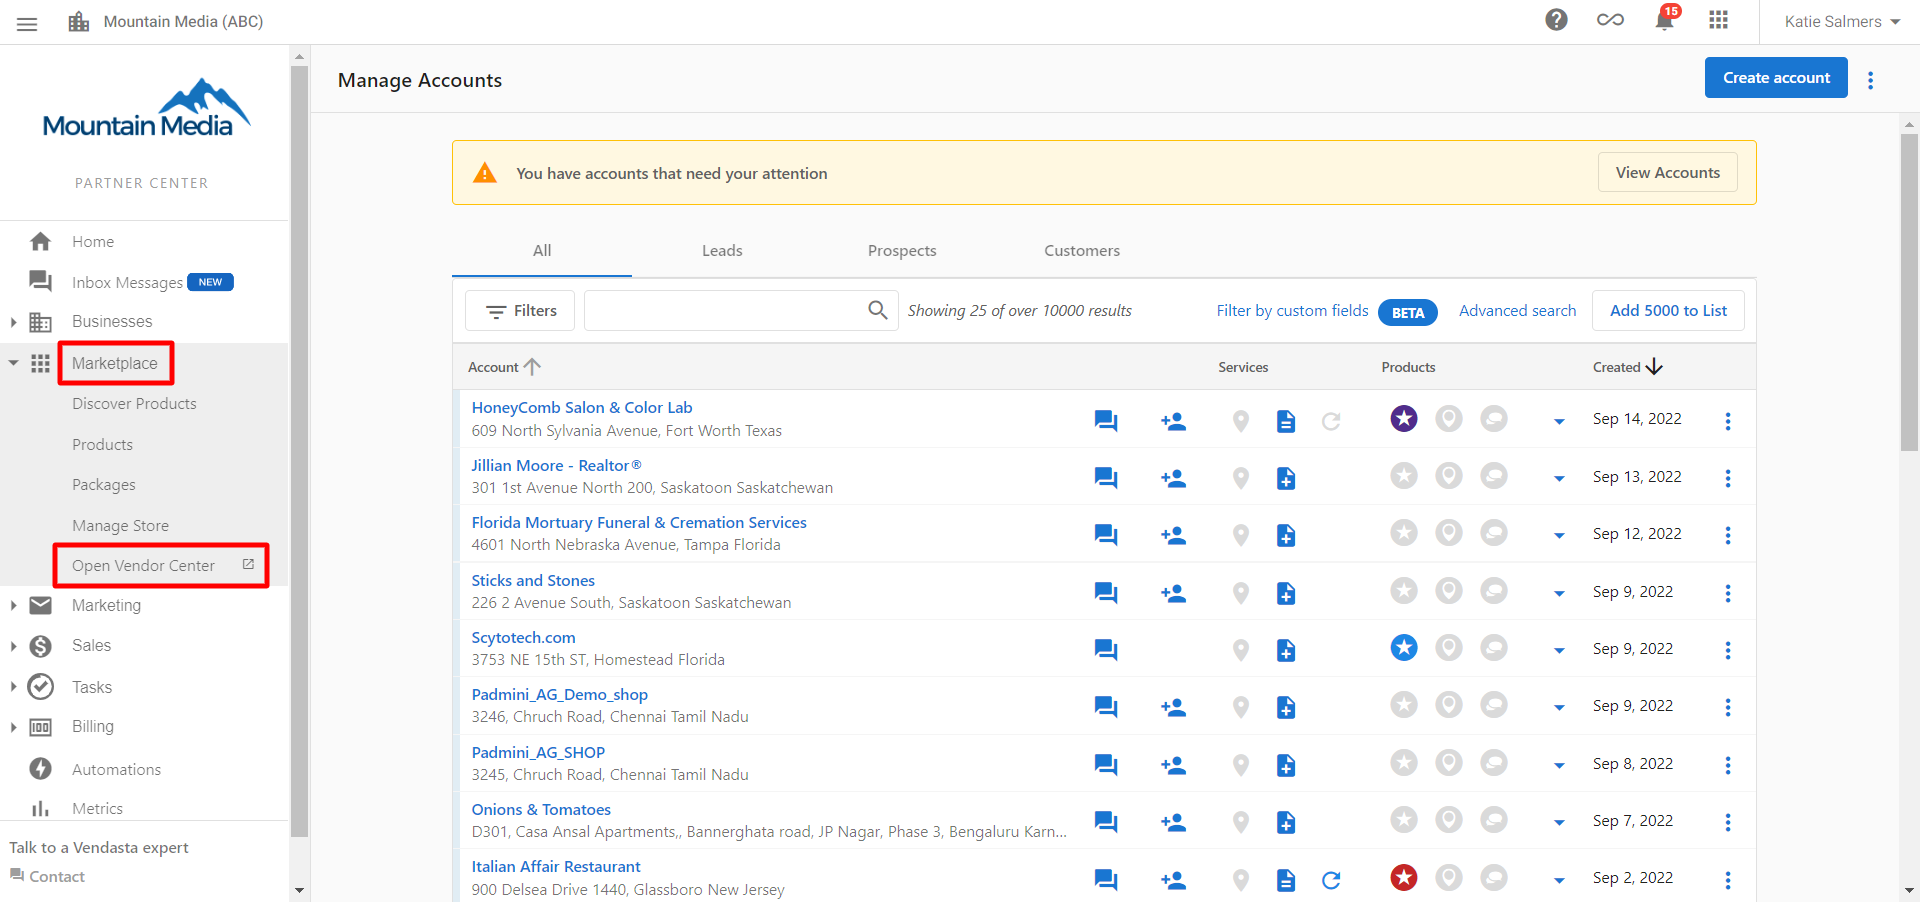Click document icon for HoneyComb Salon row
Screen dimensions: 1920x902
pyautogui.click(x=1286, y=422)
